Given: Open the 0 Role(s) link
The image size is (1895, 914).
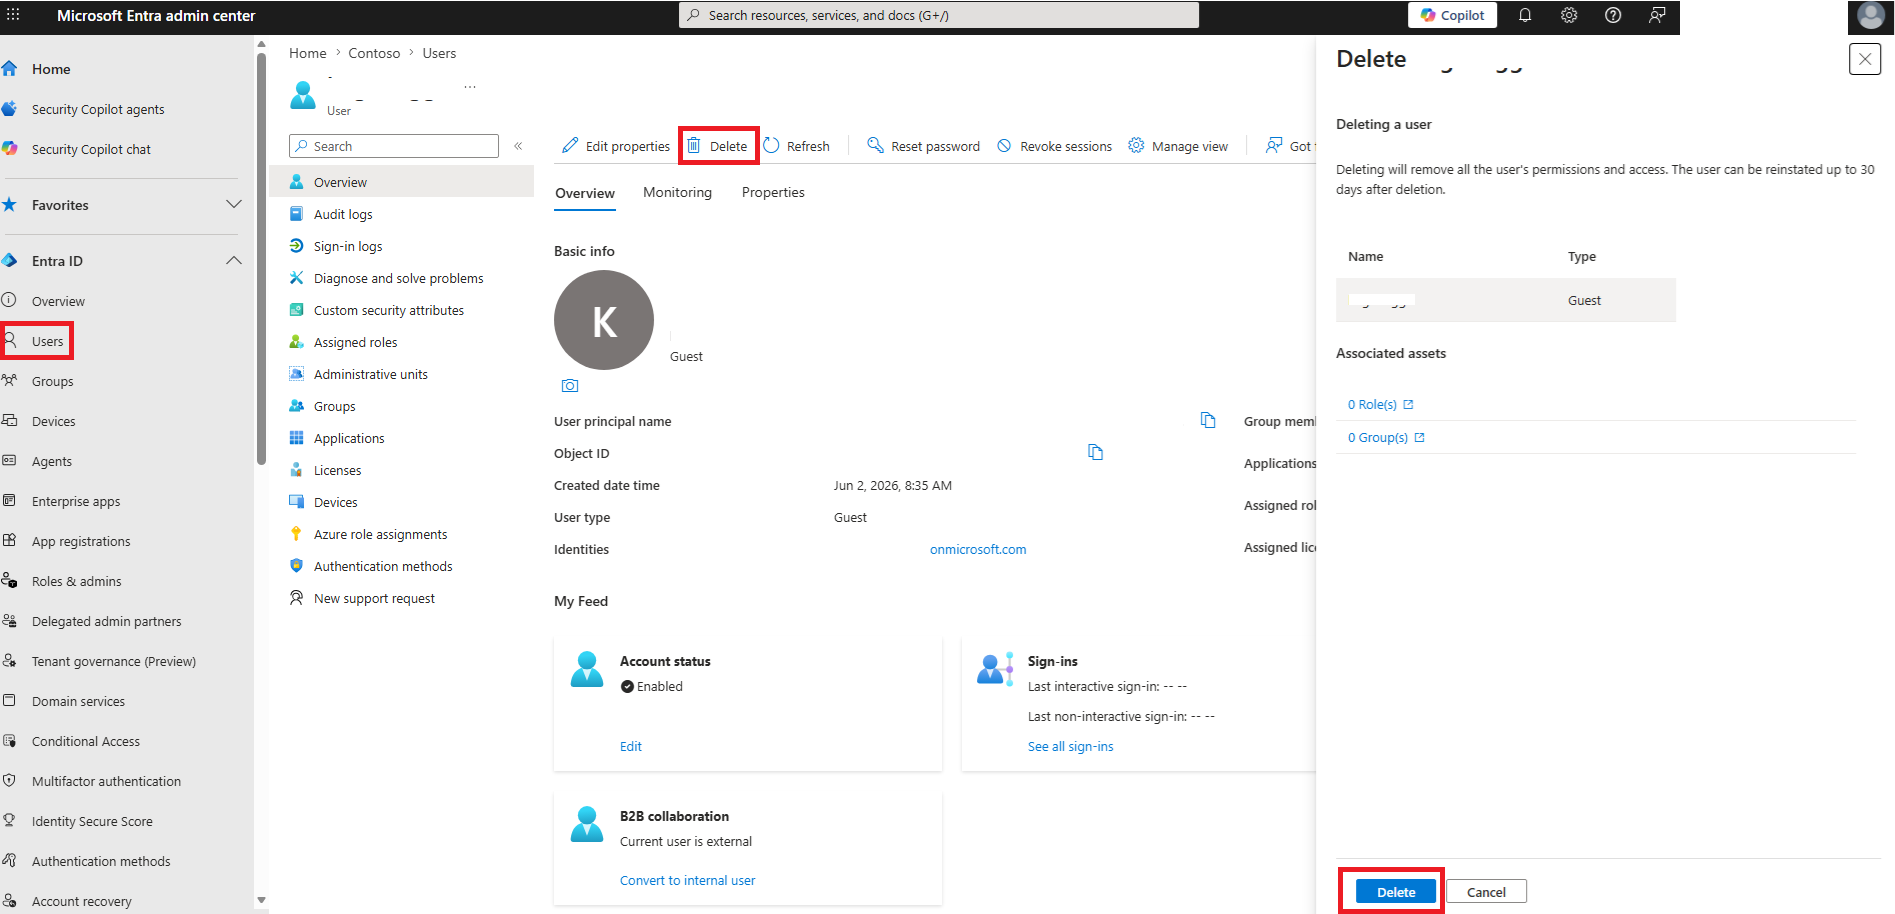Looking at the screenshot, I should 1380,404.
